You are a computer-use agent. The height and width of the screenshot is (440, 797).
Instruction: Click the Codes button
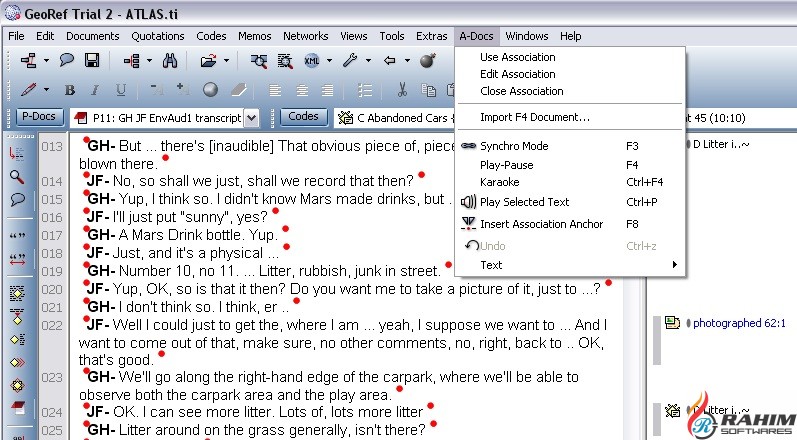[303, 117]
